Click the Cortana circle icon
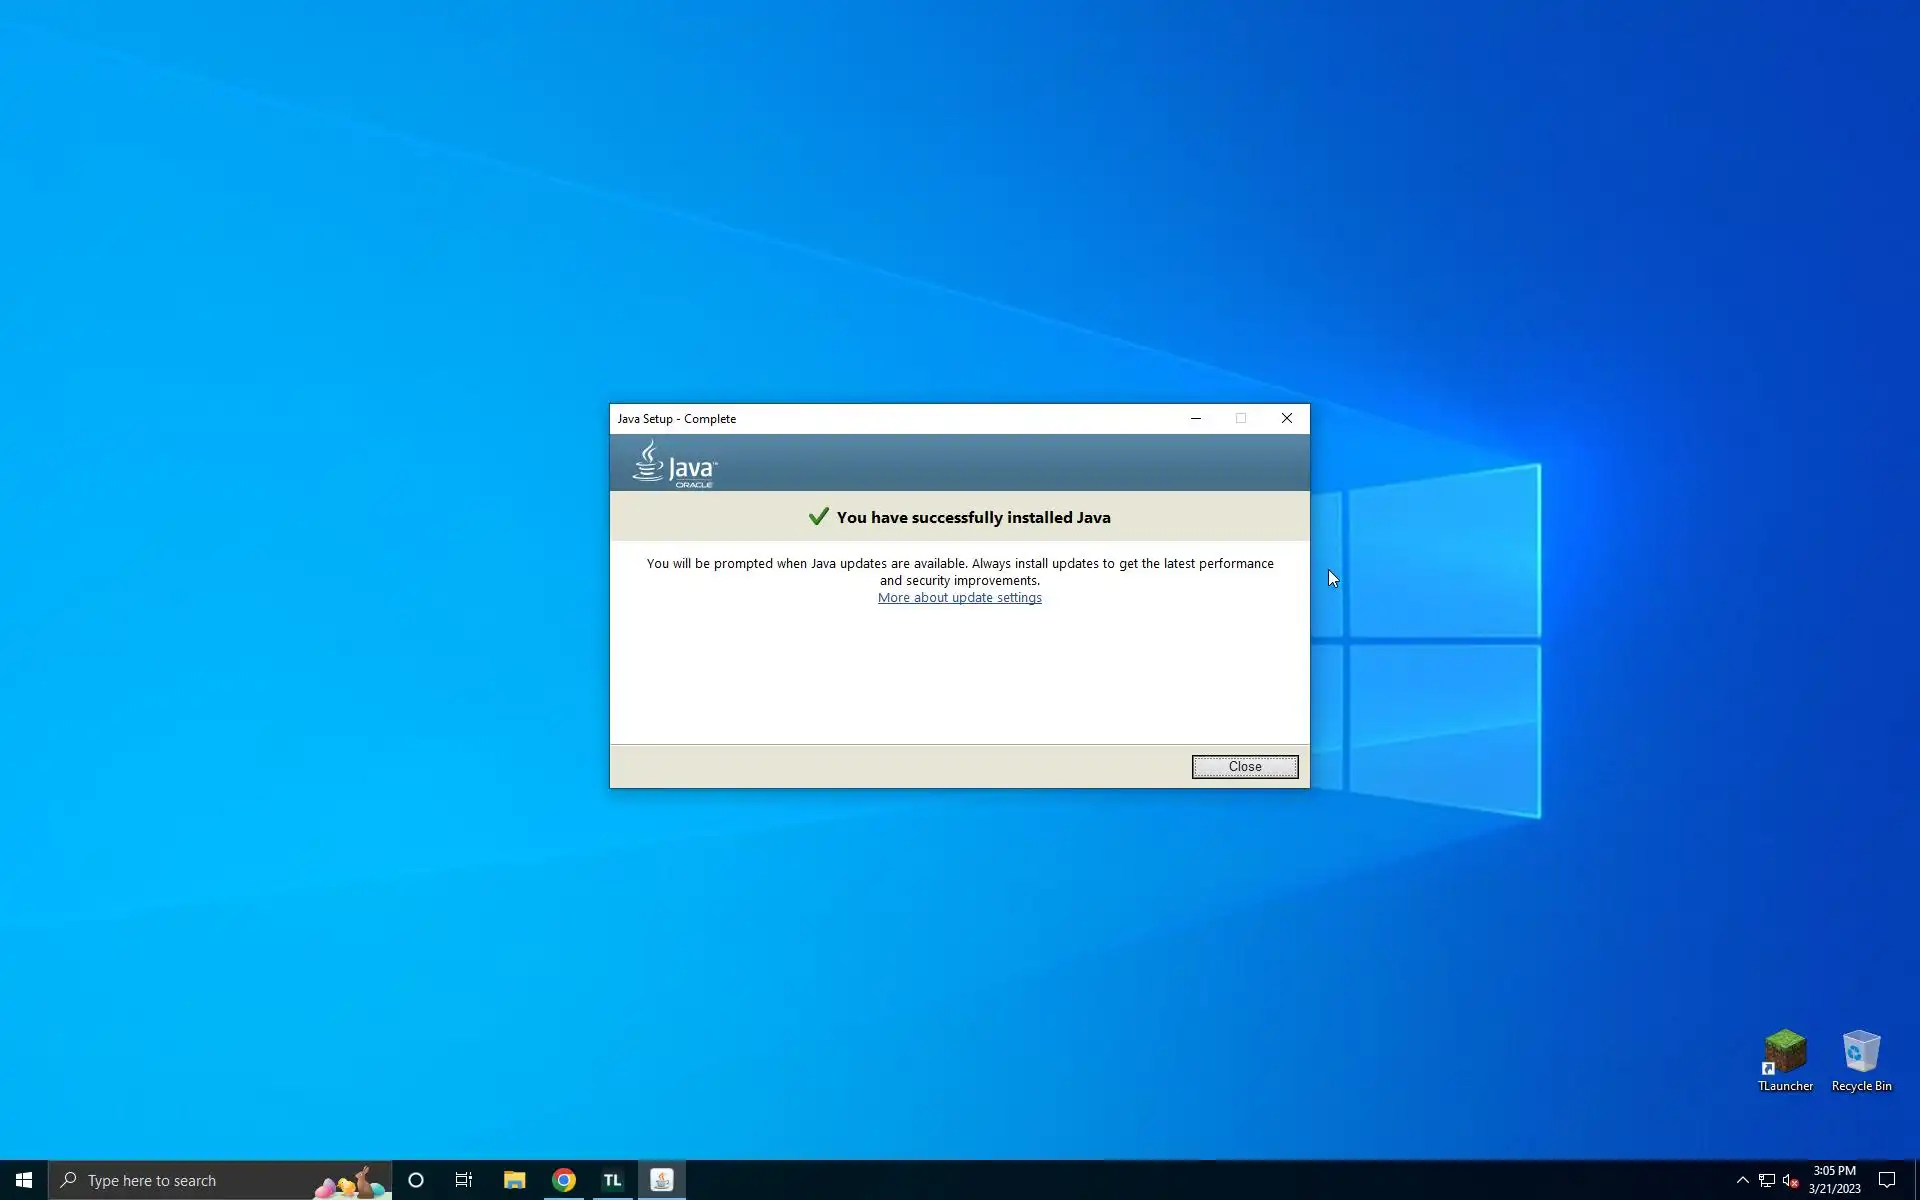 click(416, 1180)
